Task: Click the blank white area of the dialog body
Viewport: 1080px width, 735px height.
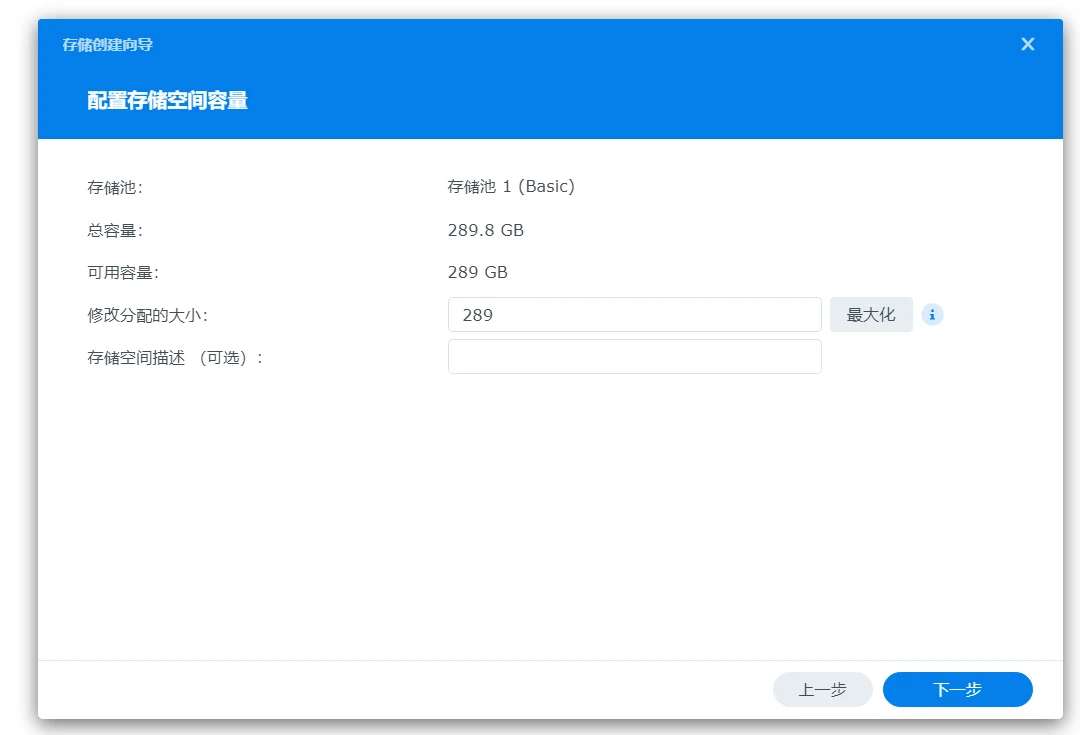Action: point(550,520)
